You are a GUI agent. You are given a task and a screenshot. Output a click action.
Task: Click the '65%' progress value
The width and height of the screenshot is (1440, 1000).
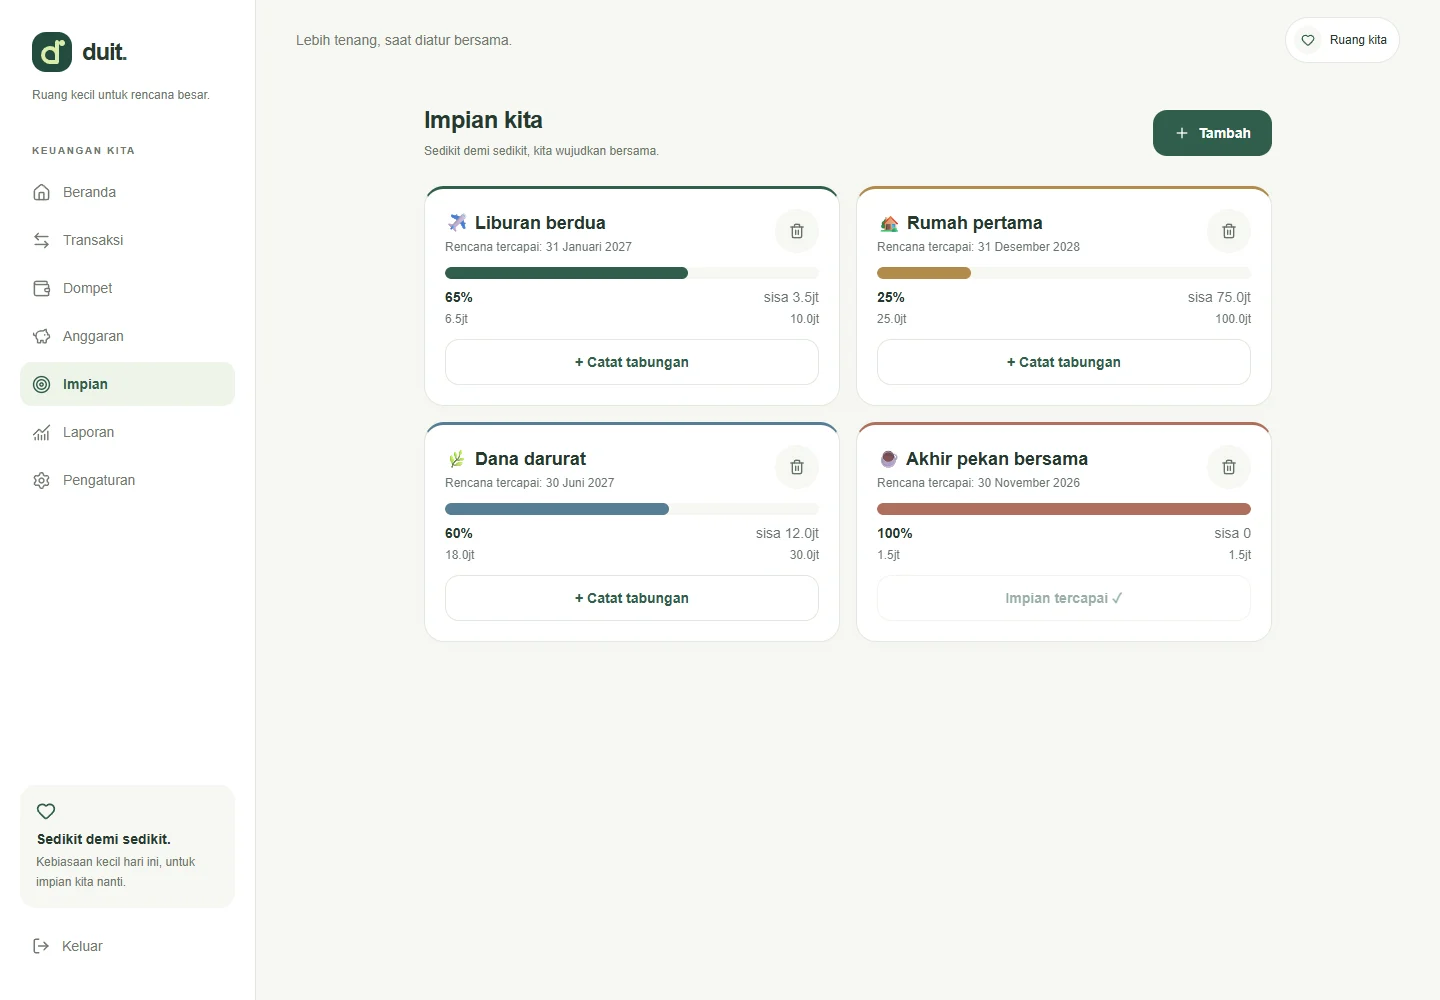click(459, 297)
